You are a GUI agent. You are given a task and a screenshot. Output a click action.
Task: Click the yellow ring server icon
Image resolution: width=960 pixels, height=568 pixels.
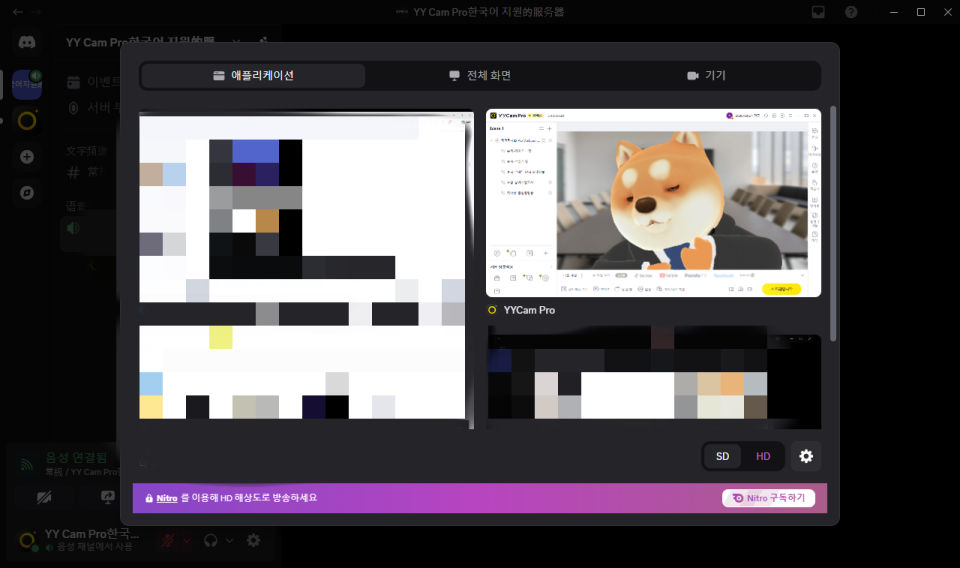coord(27,120)
